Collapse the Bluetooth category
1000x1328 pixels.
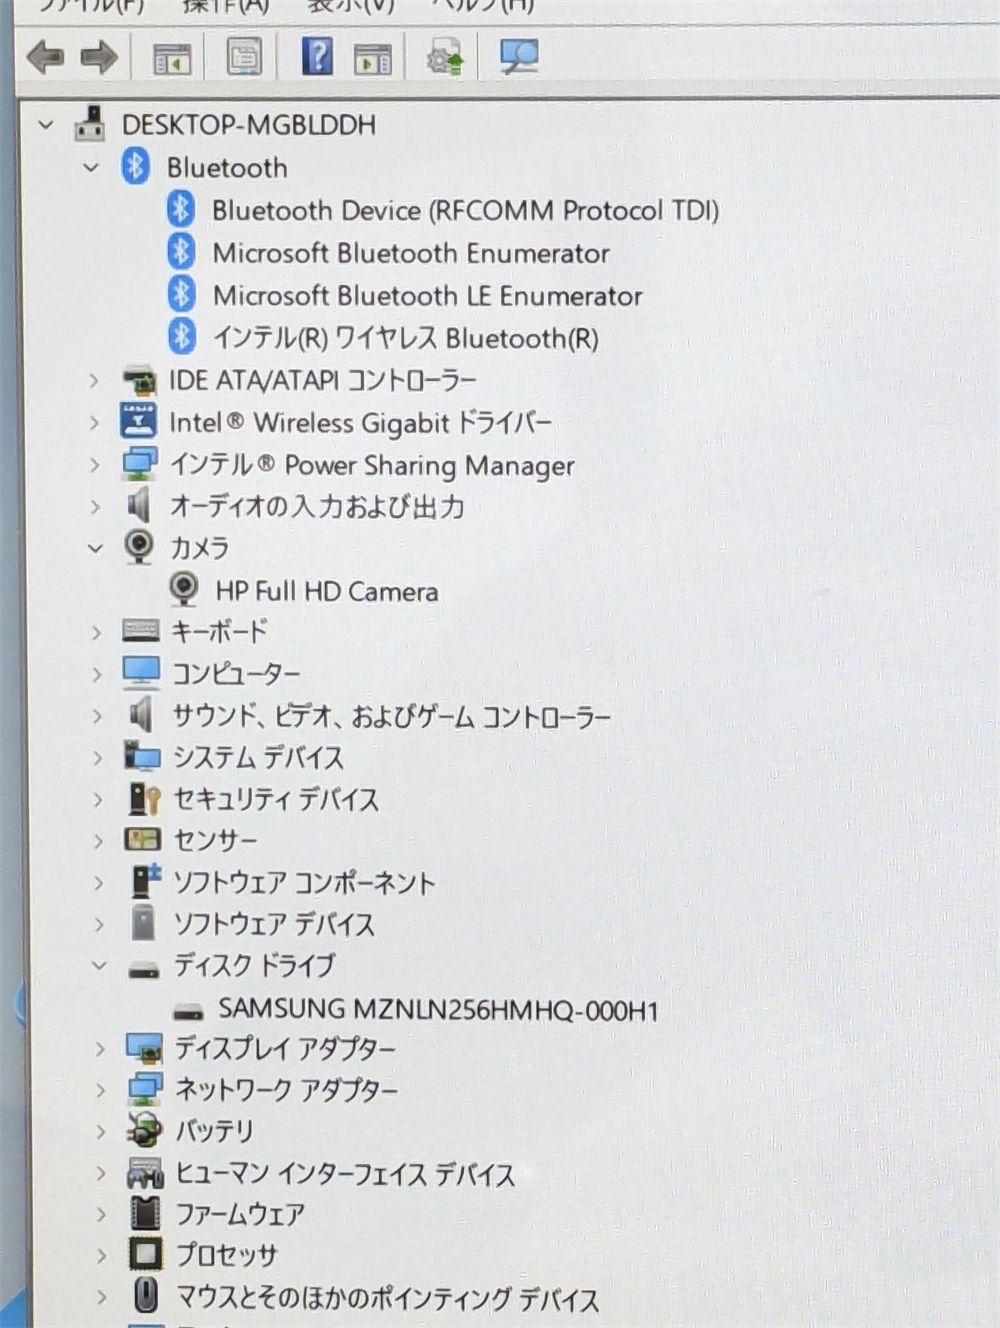(91, 167)
